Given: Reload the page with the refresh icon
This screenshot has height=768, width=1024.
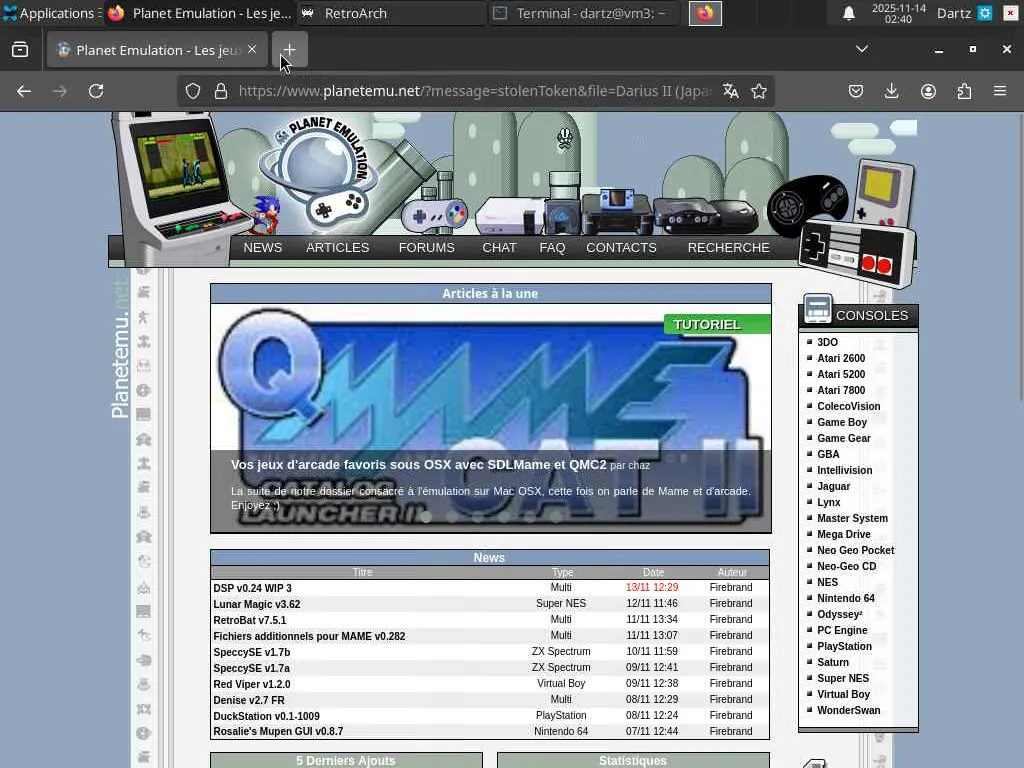Looking at the screenshot, I should (96, 91).
